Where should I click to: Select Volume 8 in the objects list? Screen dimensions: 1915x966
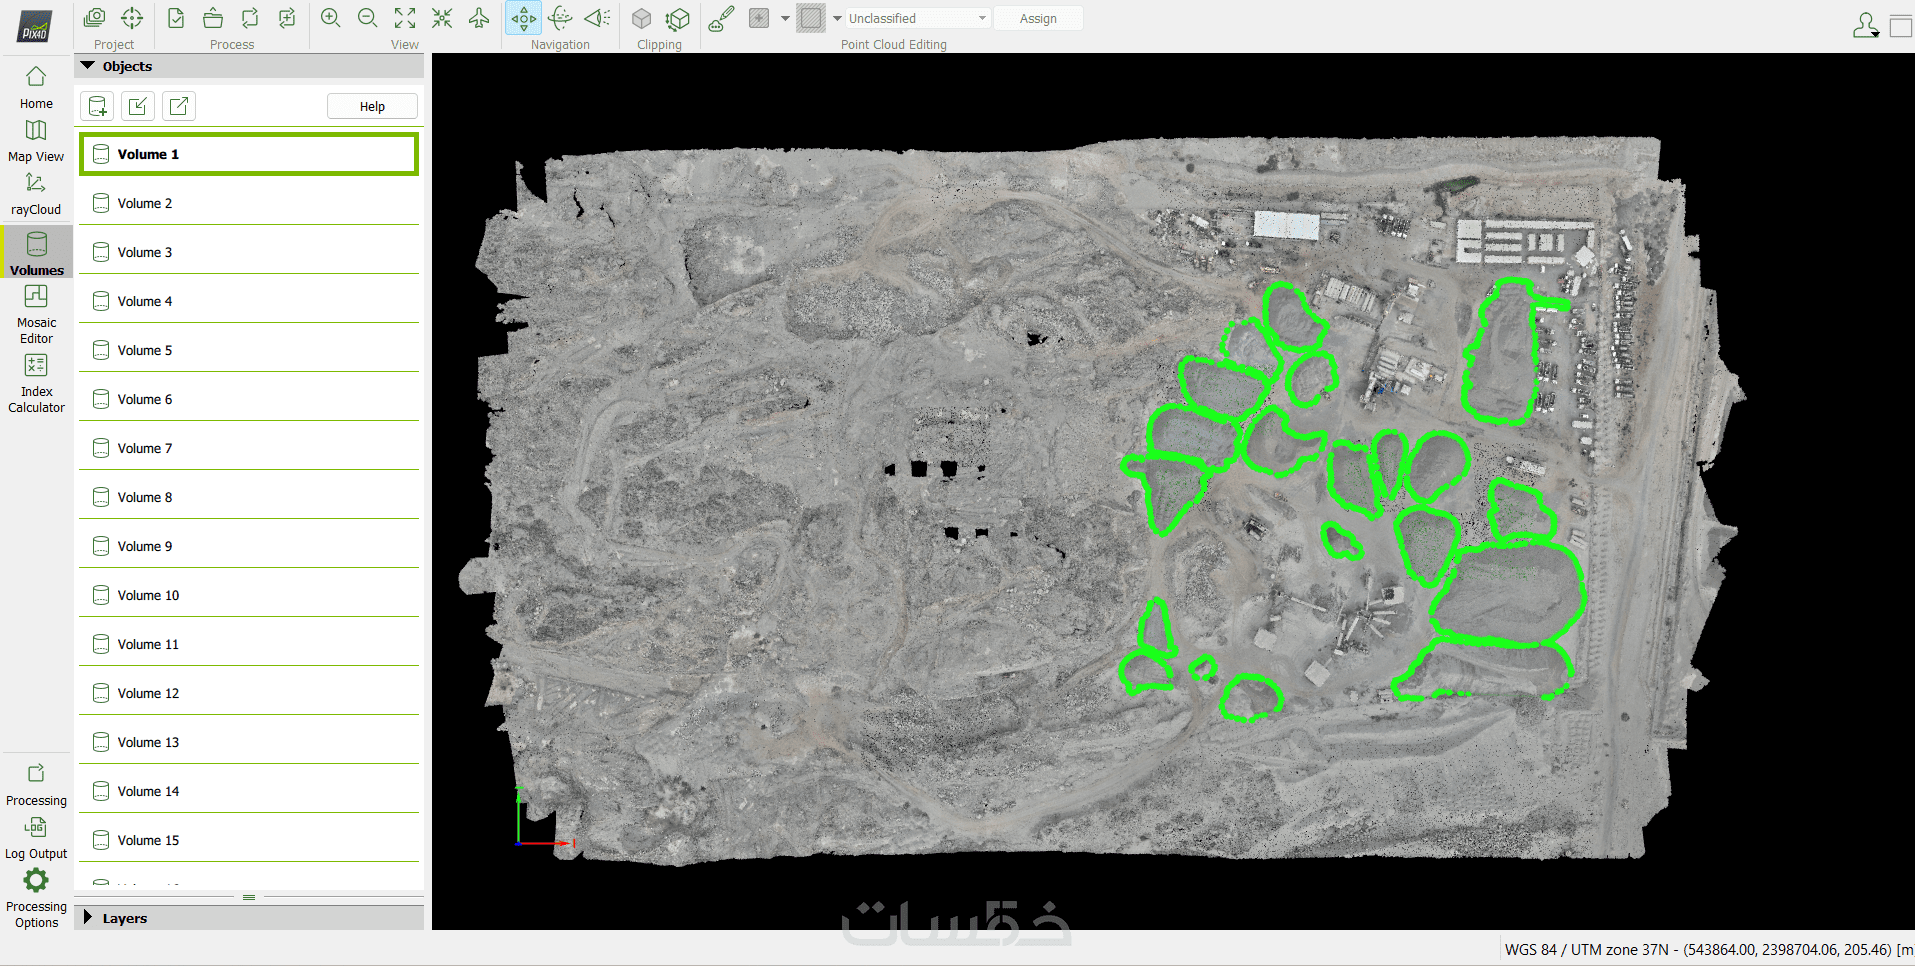[x=249, y=497]
